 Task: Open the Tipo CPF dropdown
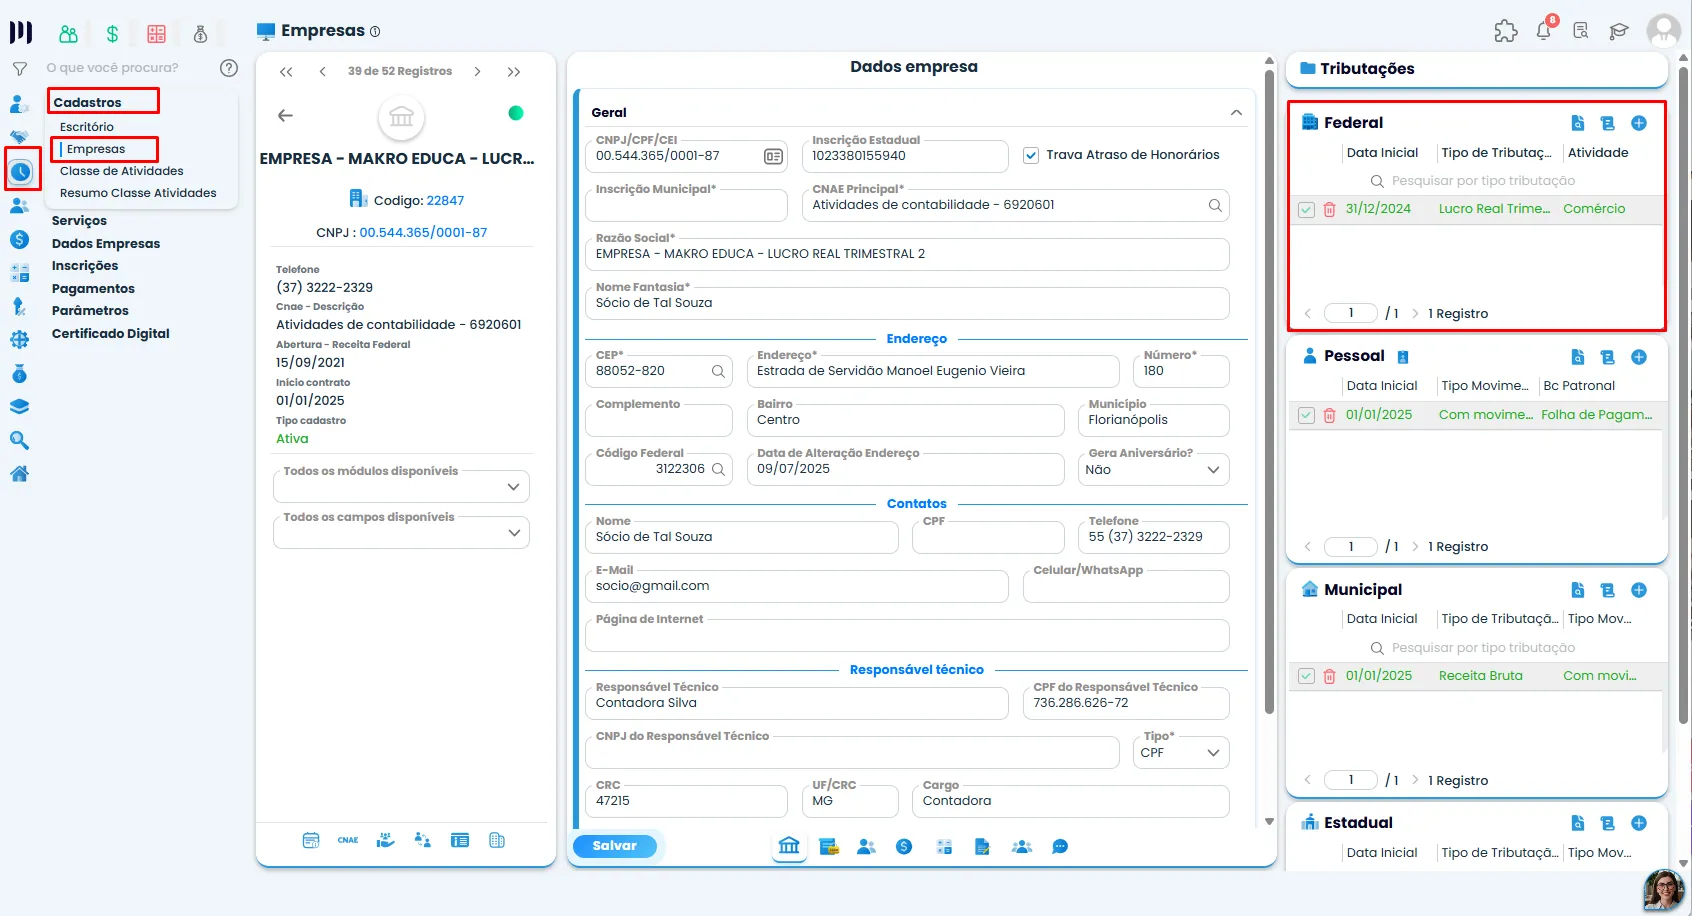tap(1182, 753)
